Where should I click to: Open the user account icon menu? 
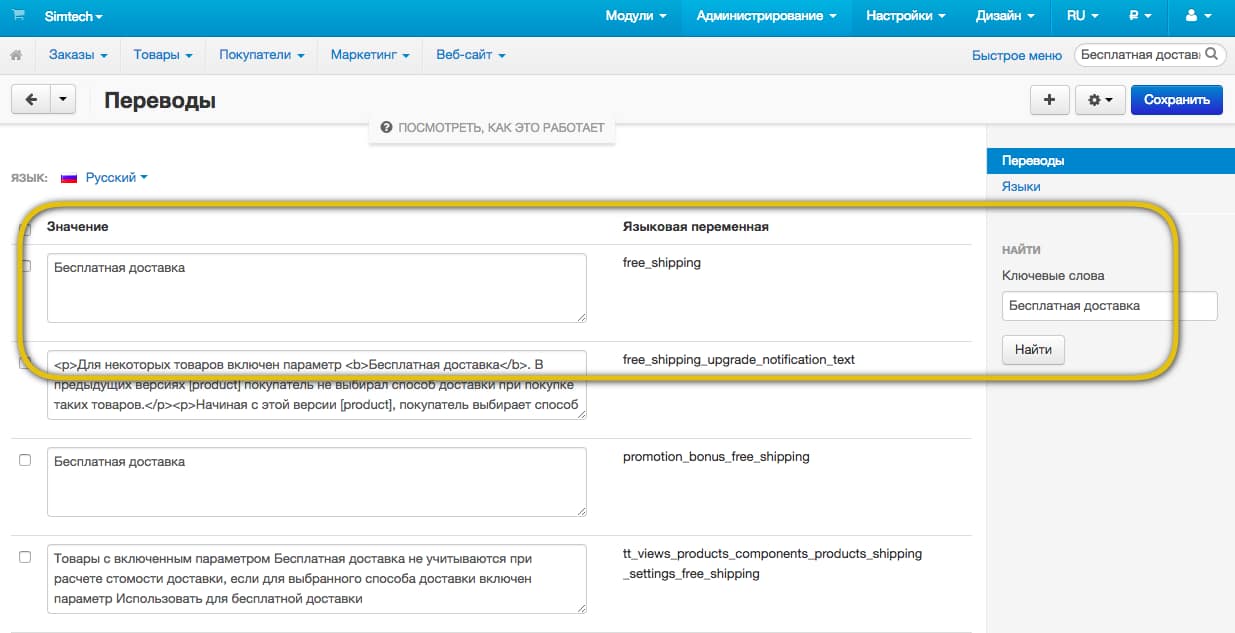(1196, 16)
